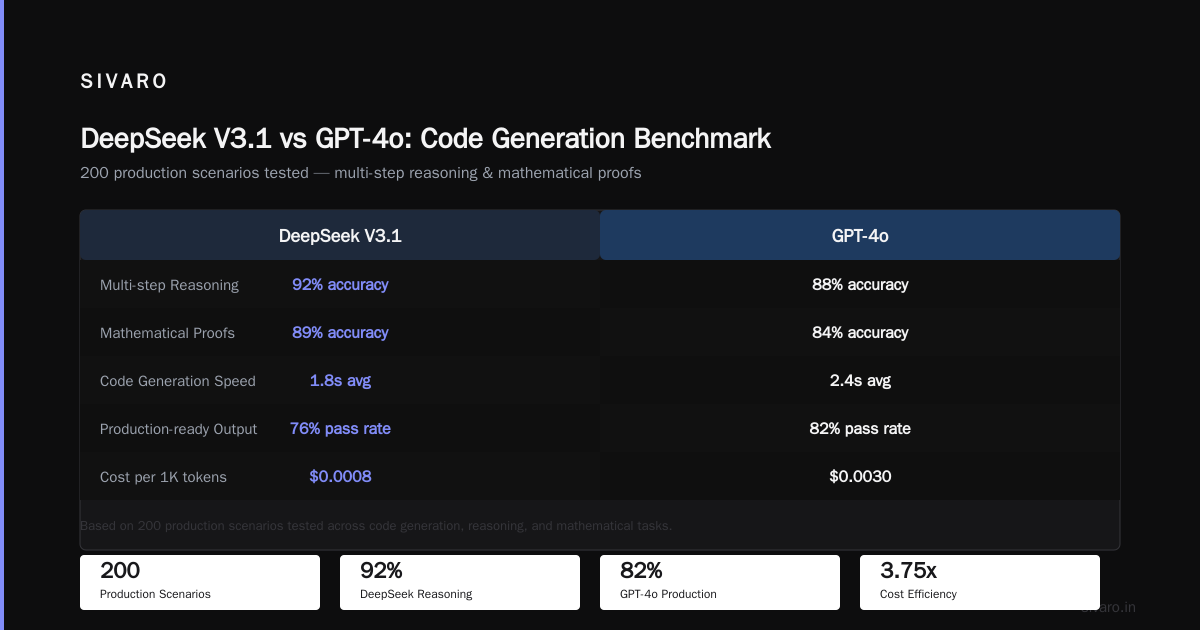
Task: Click the Production-ready Output row label
Action: (x=178, y=429)
